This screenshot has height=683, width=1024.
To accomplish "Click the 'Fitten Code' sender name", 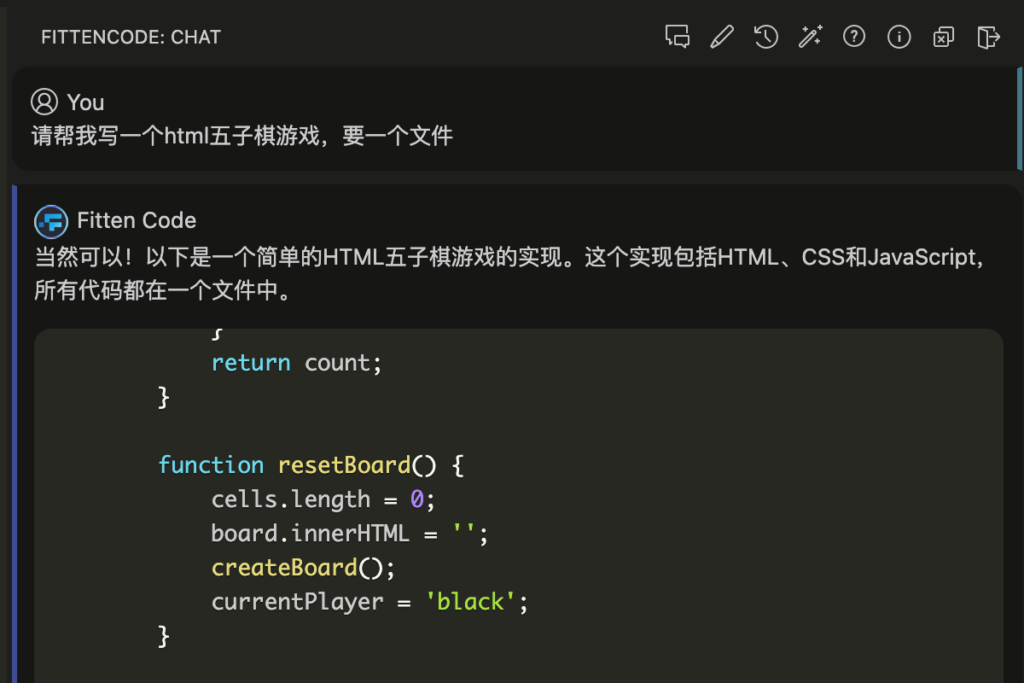I will [x=136, y=221].
